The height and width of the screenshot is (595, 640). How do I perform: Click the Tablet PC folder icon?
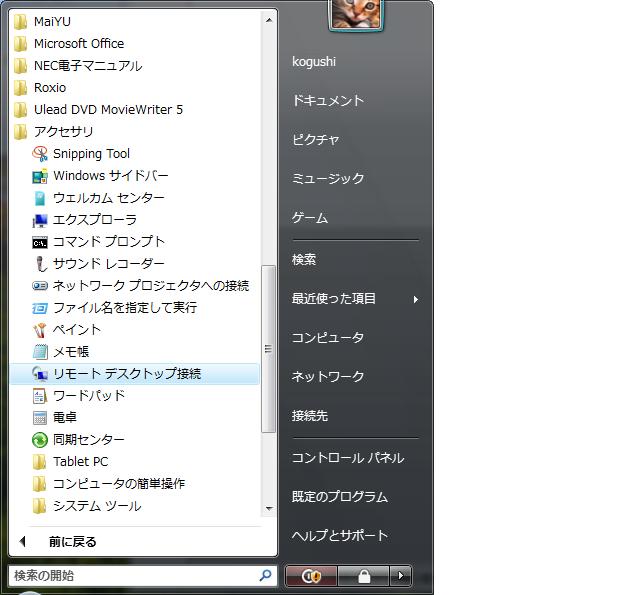(40, 462)
